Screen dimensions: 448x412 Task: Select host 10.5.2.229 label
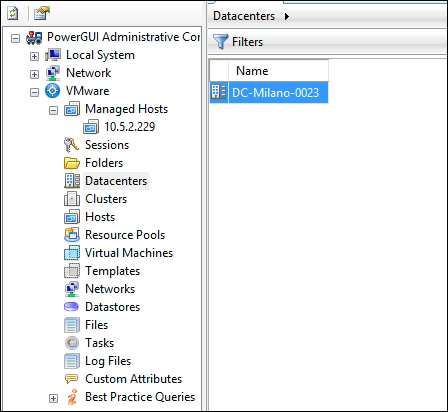point(130,127)
